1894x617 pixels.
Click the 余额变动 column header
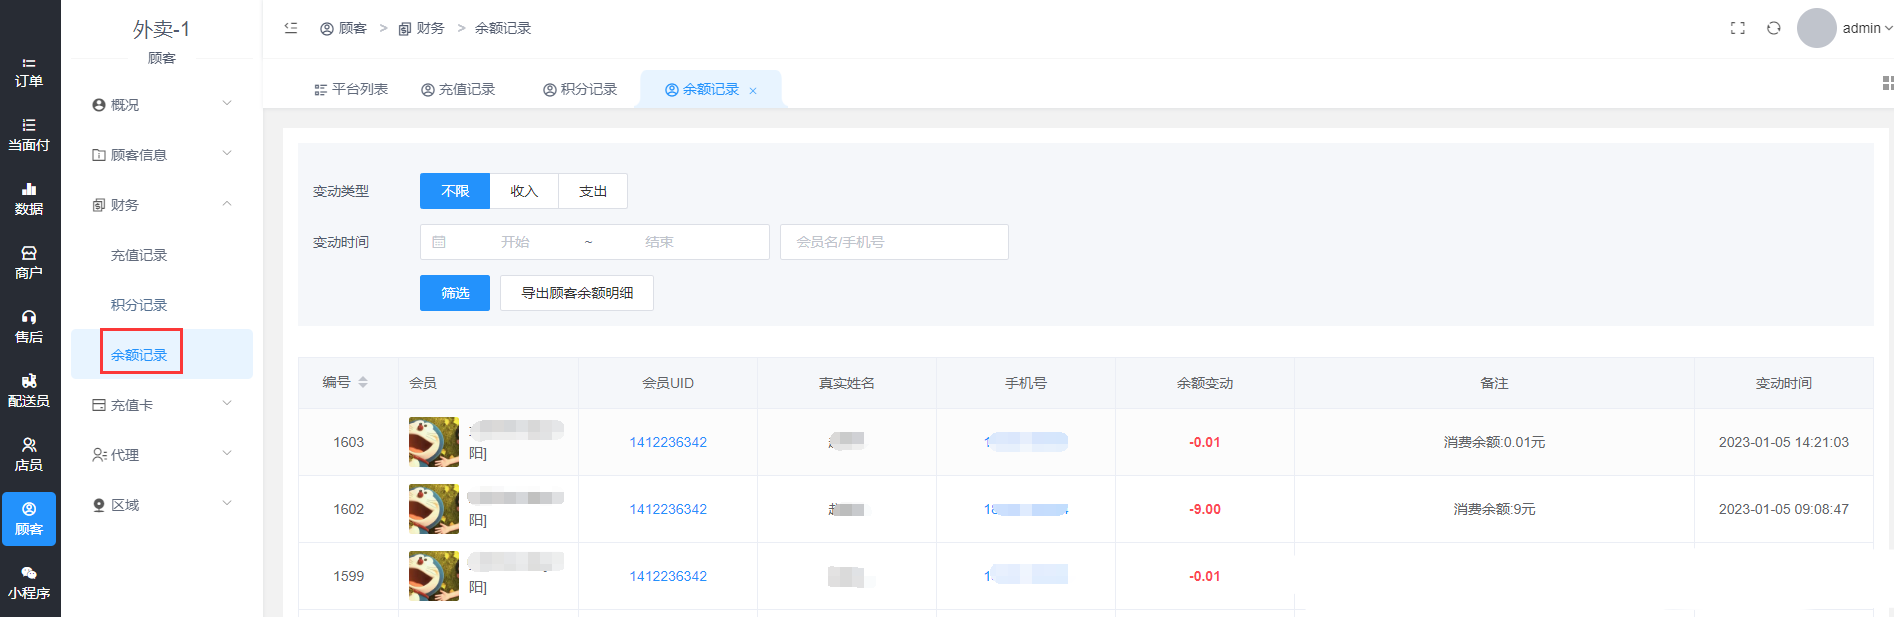[1205, 383]
